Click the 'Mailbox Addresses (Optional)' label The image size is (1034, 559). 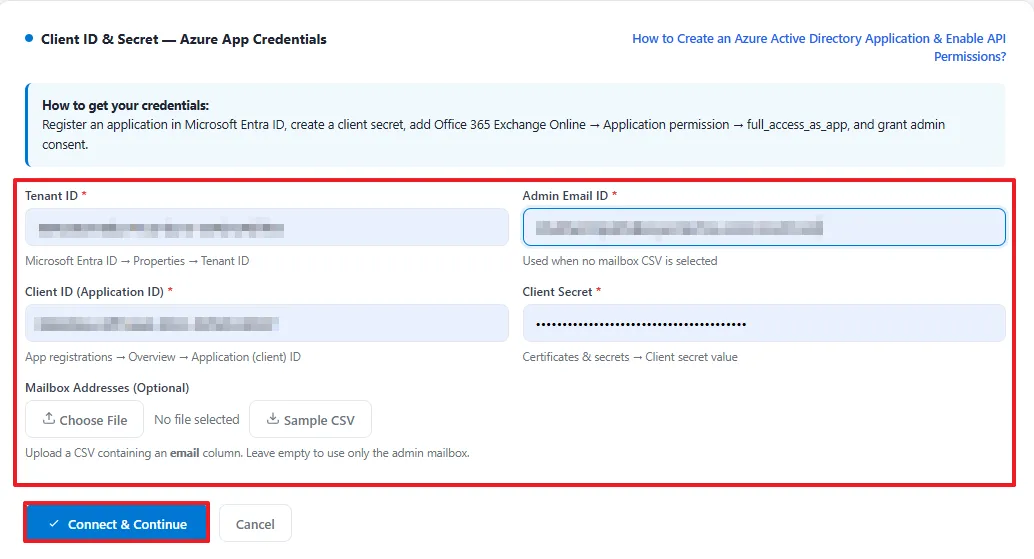[107, 388]
